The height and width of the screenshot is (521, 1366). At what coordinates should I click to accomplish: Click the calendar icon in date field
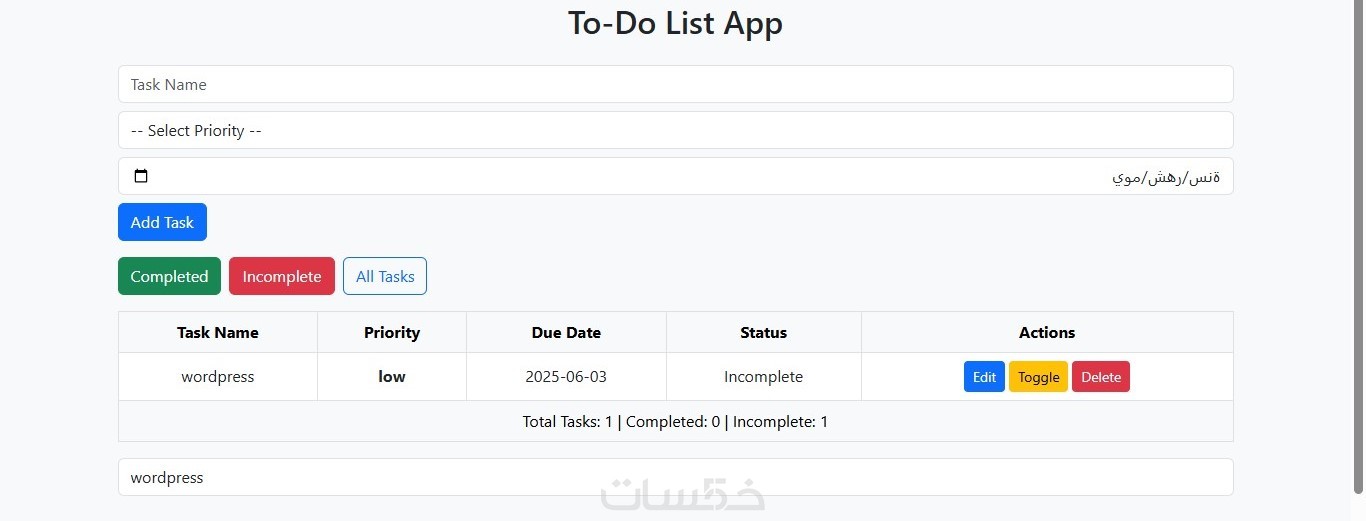[x=141, y=177]
